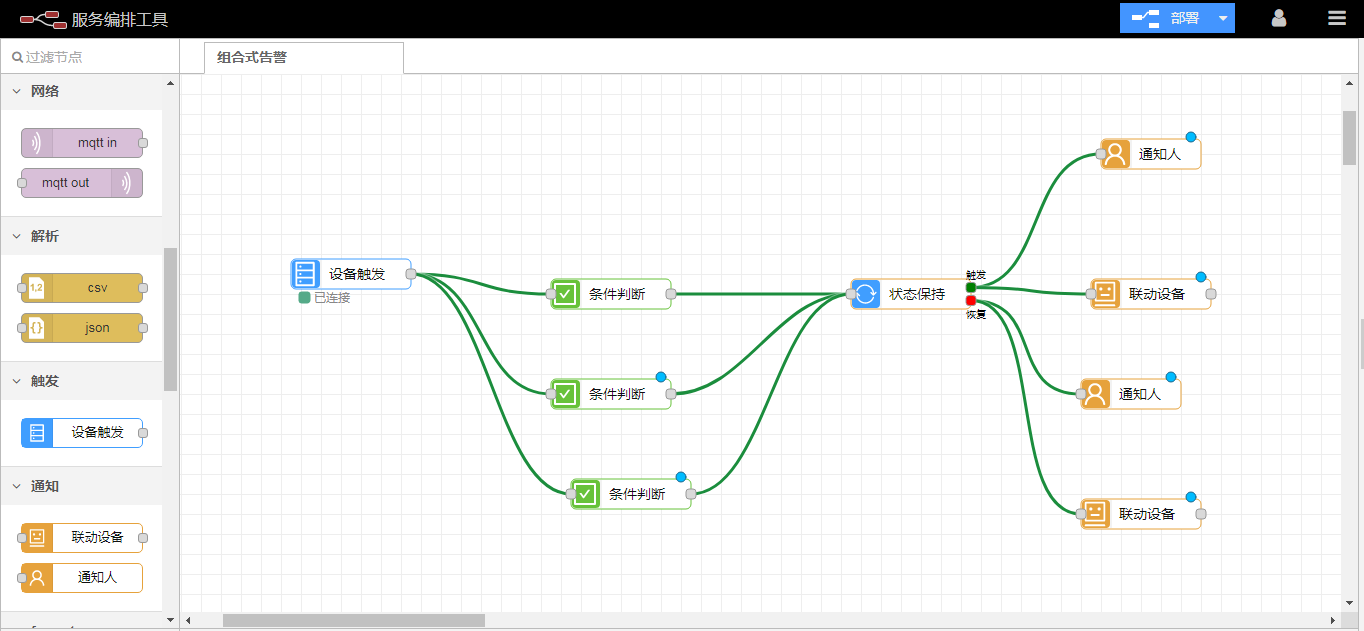Collapse the 解析 palette category
Screen dimensions: 1364x631
point(17,236)
